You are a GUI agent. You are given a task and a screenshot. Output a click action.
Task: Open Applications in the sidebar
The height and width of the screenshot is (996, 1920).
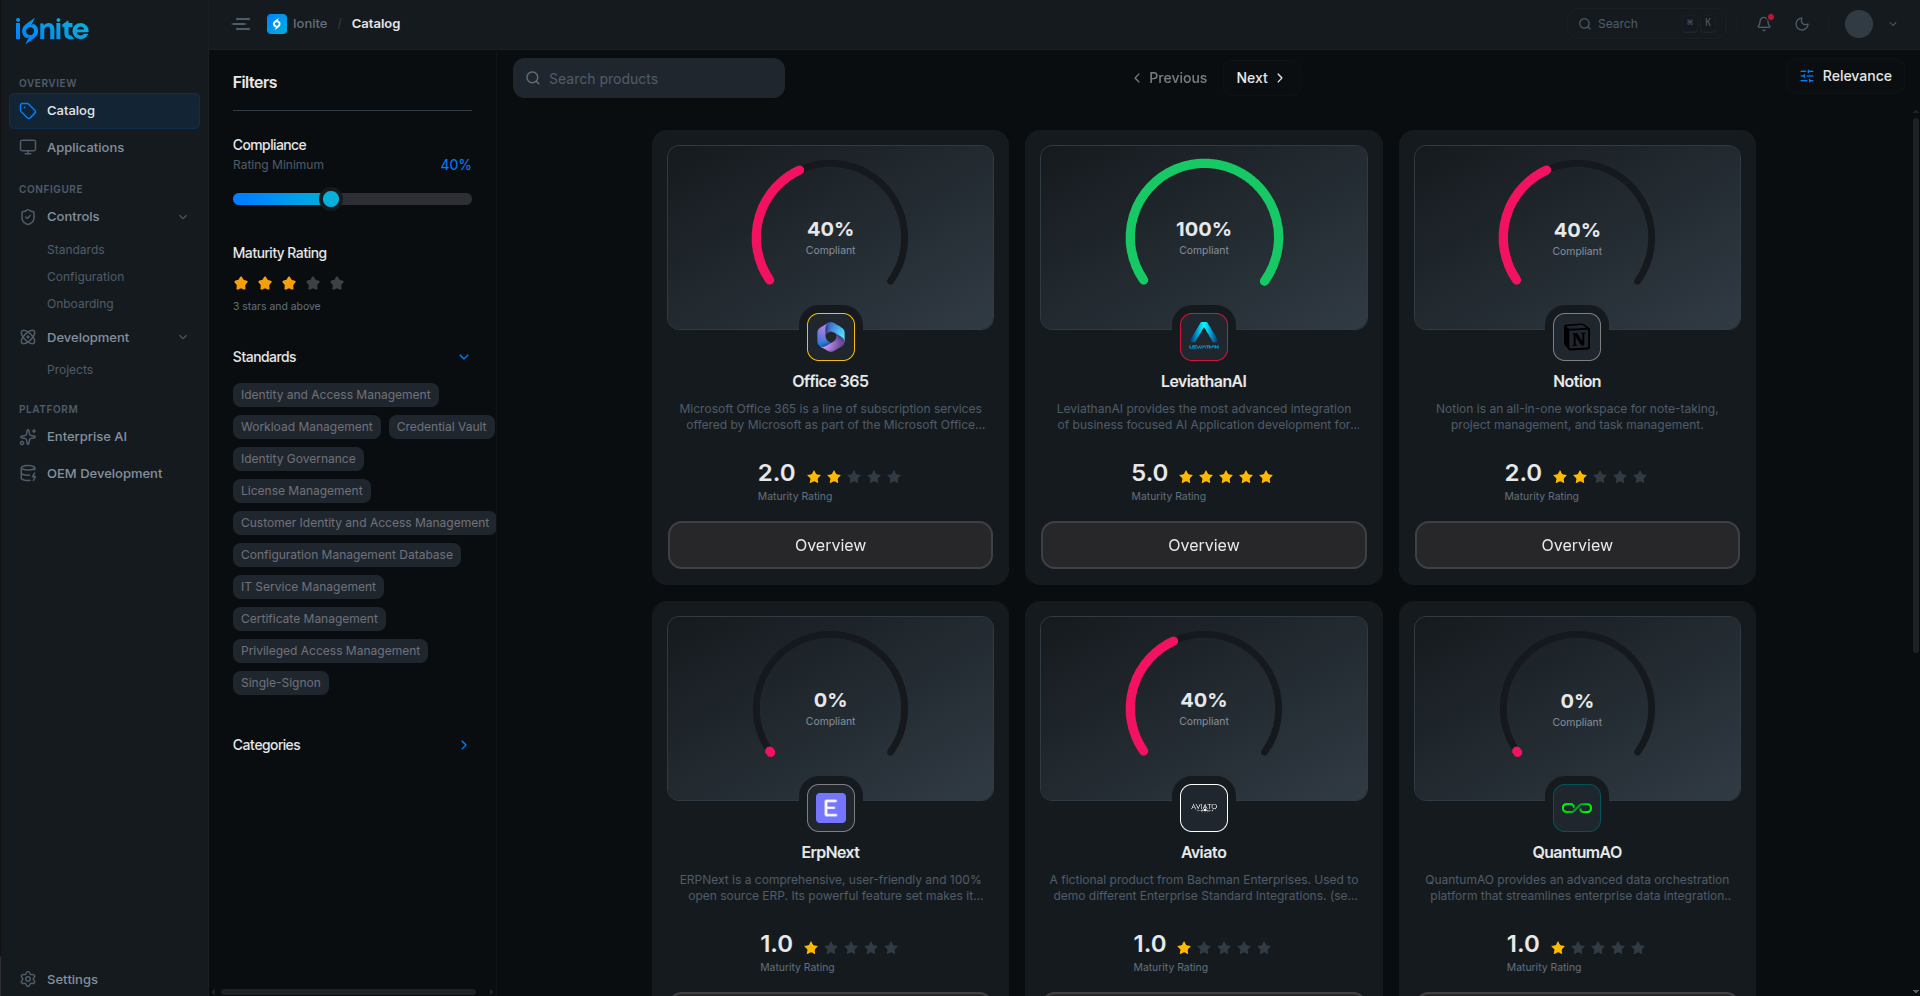pyautogui.click(x=85, y=148)
